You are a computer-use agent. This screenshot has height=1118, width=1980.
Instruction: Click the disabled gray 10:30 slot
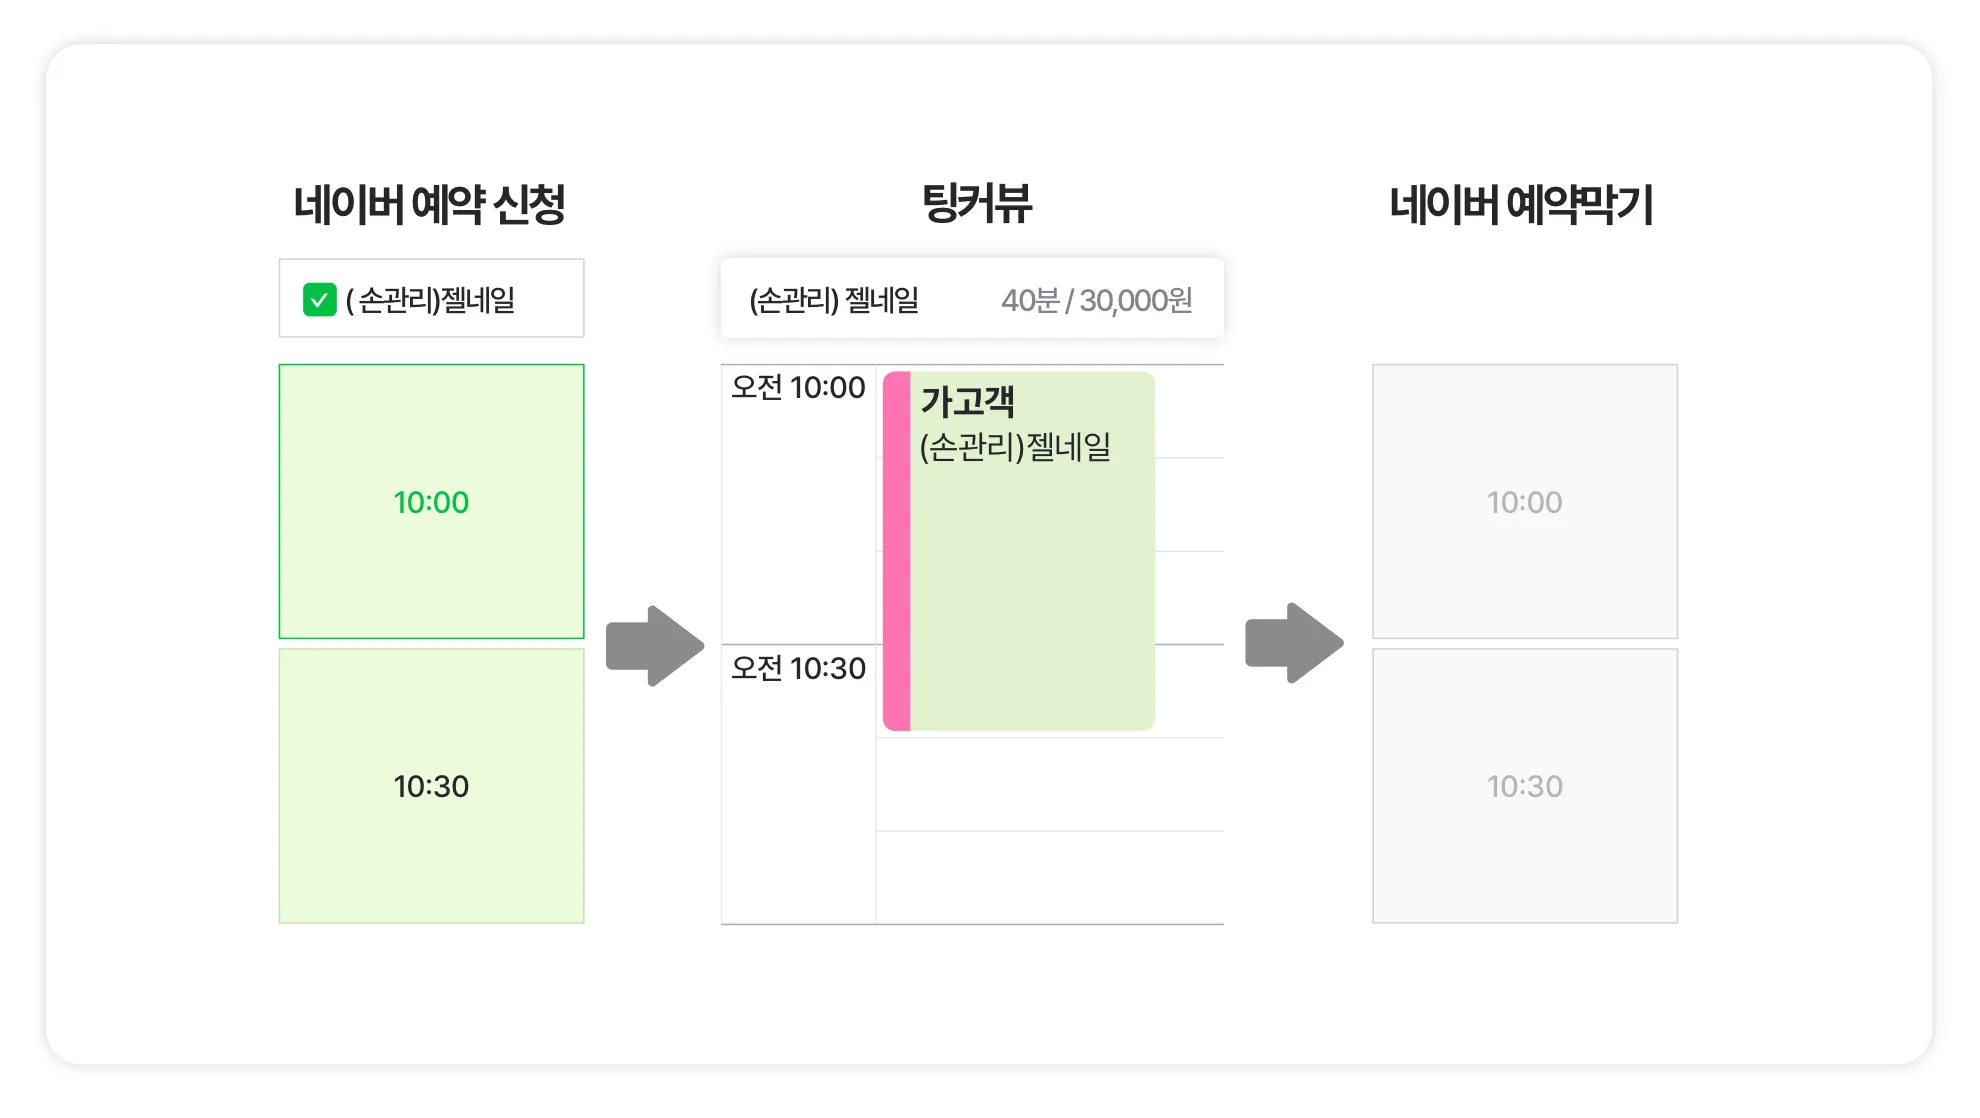[x=1524, y=786]
